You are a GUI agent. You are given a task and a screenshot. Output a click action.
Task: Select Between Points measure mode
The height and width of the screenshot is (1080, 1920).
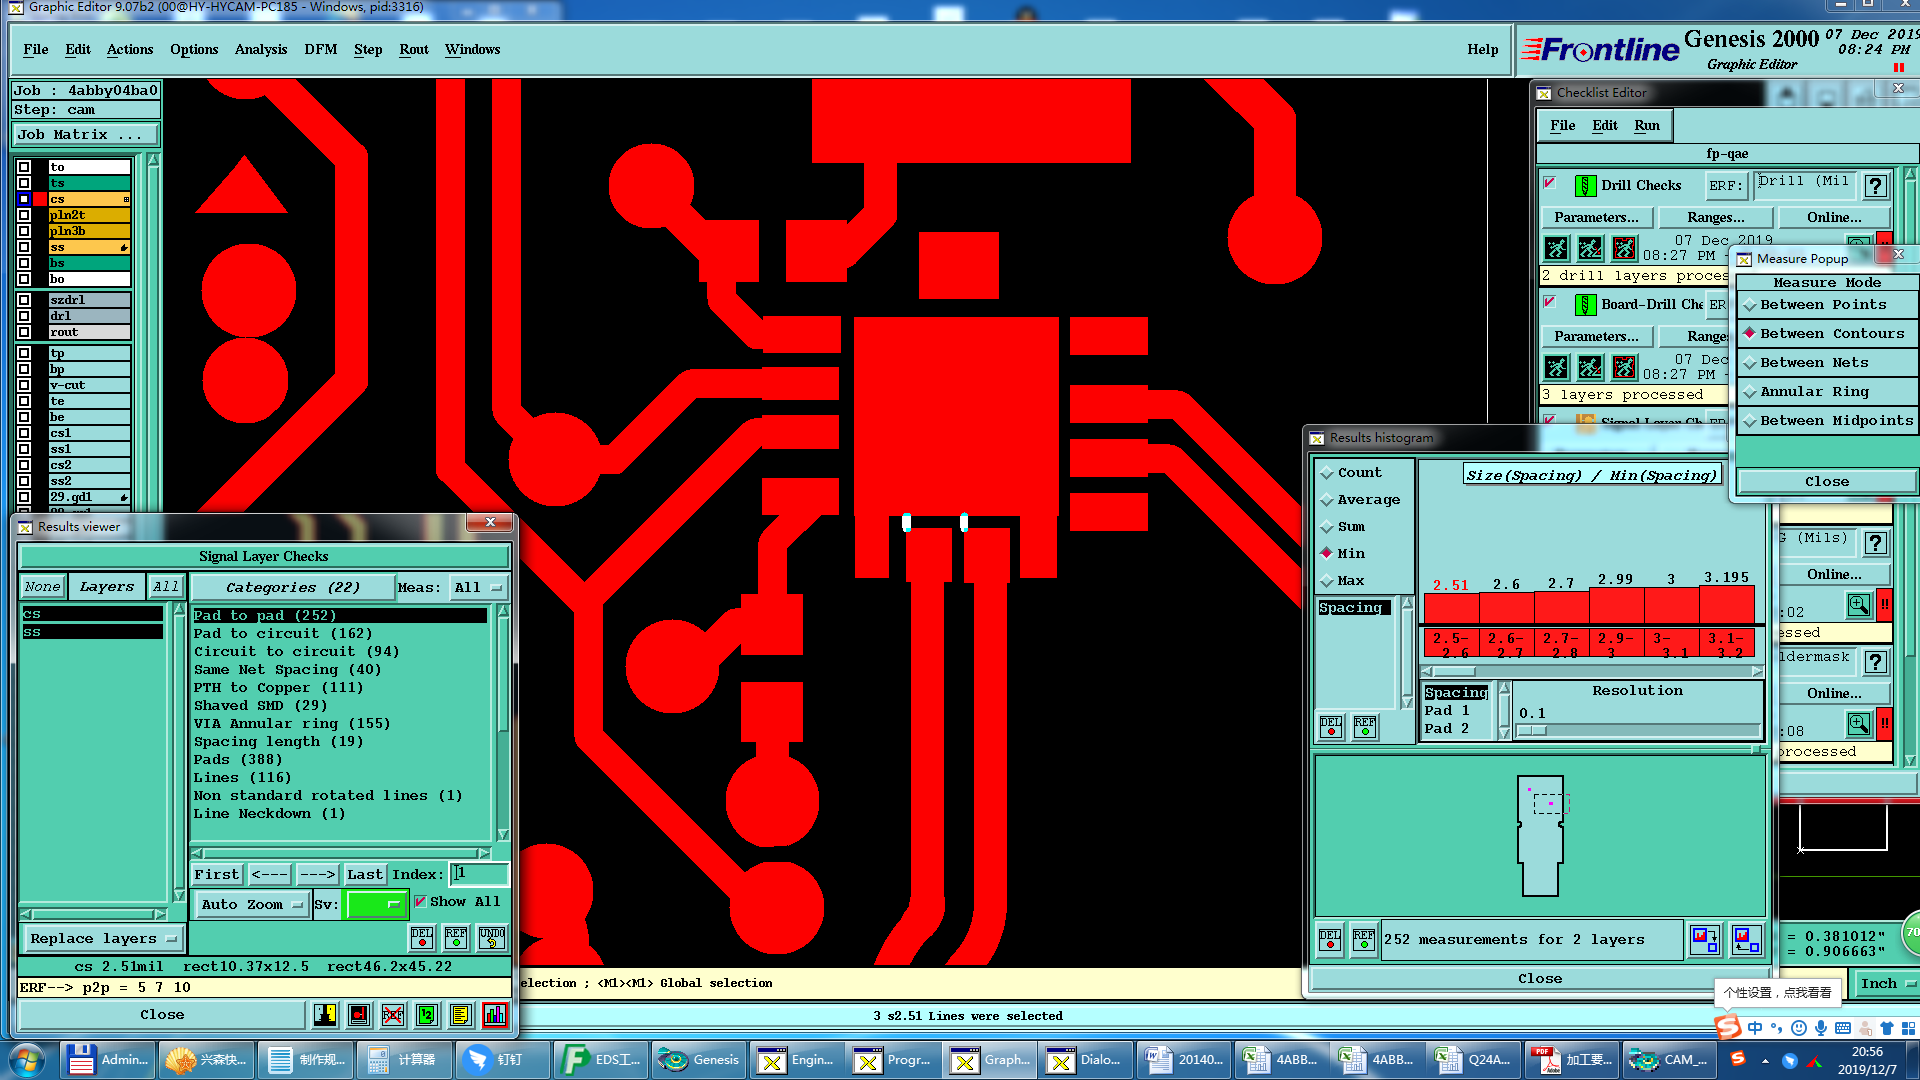[x=1823, y=305]
